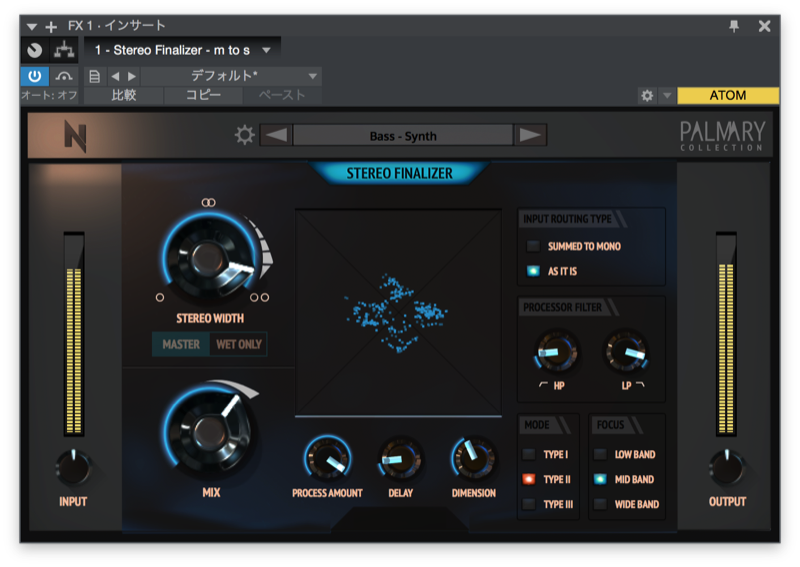
Task: Click the Mix knob
Action: click(210, 431)
